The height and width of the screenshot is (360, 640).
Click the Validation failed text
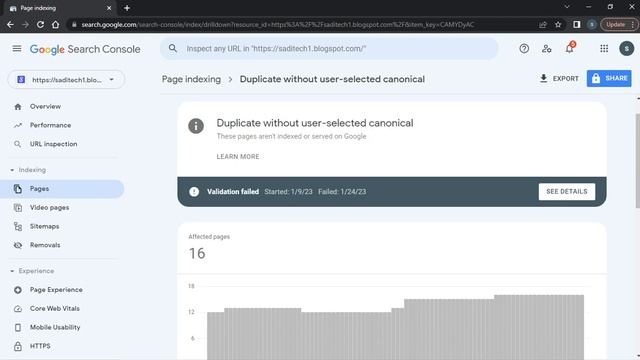coord(233,191)
